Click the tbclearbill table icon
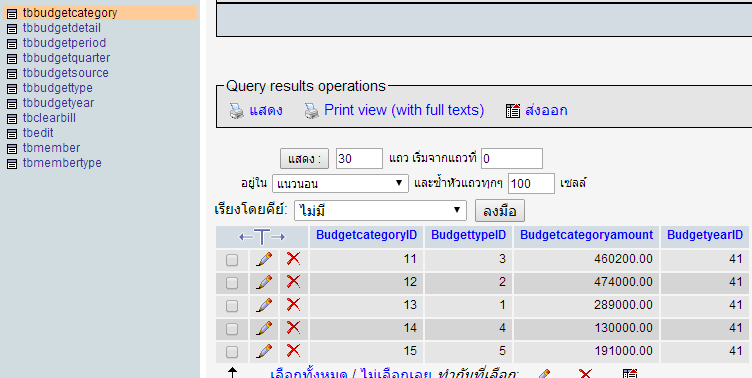 (x=12, y=118)
